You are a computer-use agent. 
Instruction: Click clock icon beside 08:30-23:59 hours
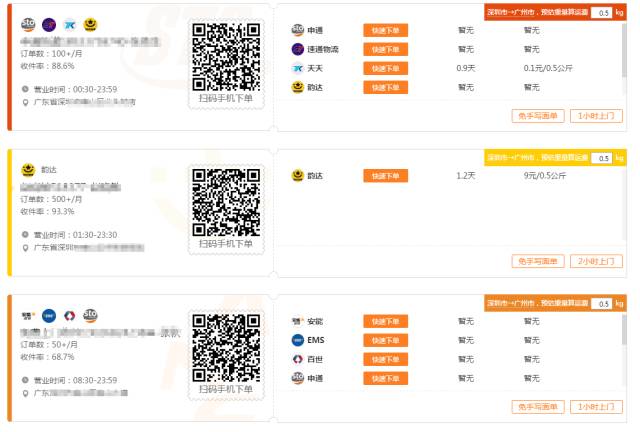(25, 380)
